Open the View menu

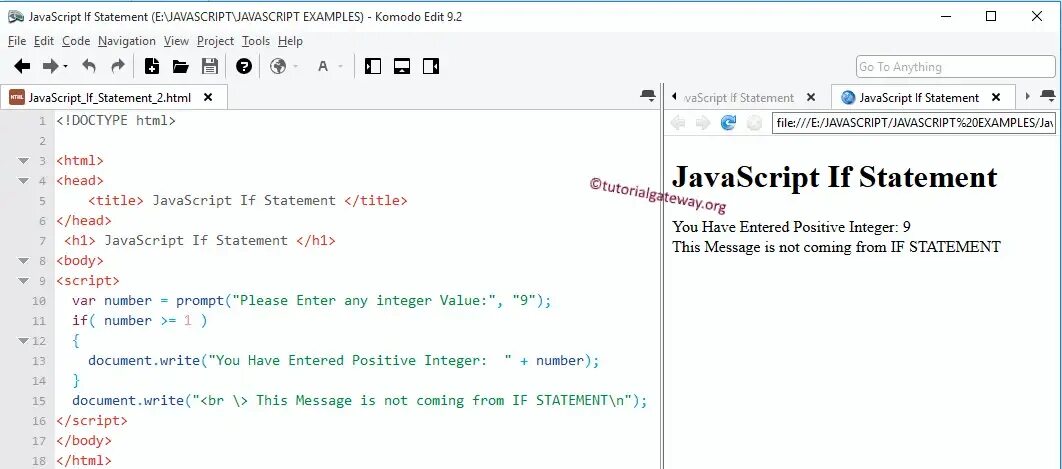click(x=176, y=41)
